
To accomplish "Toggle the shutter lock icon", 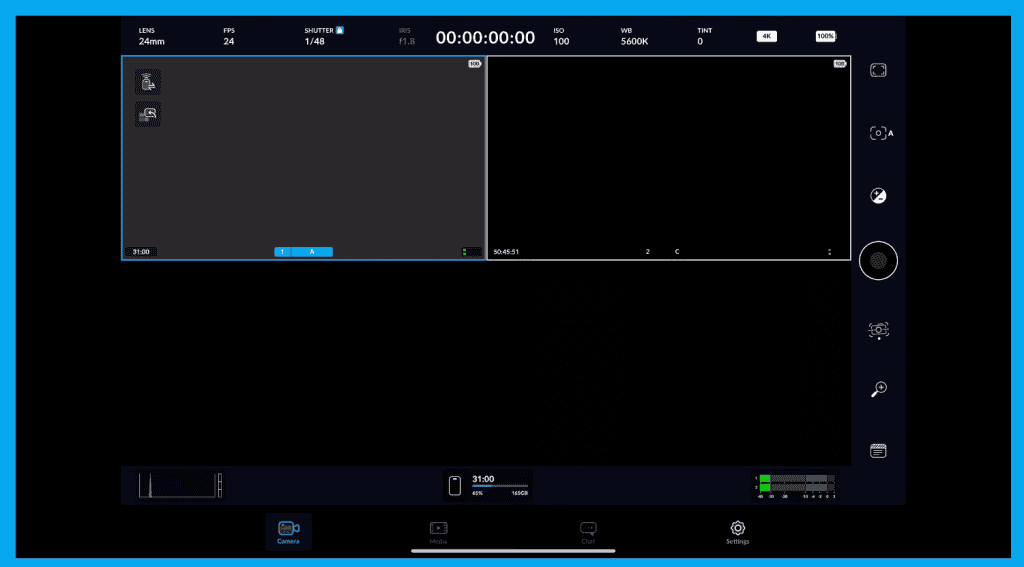I will (340, 30).
